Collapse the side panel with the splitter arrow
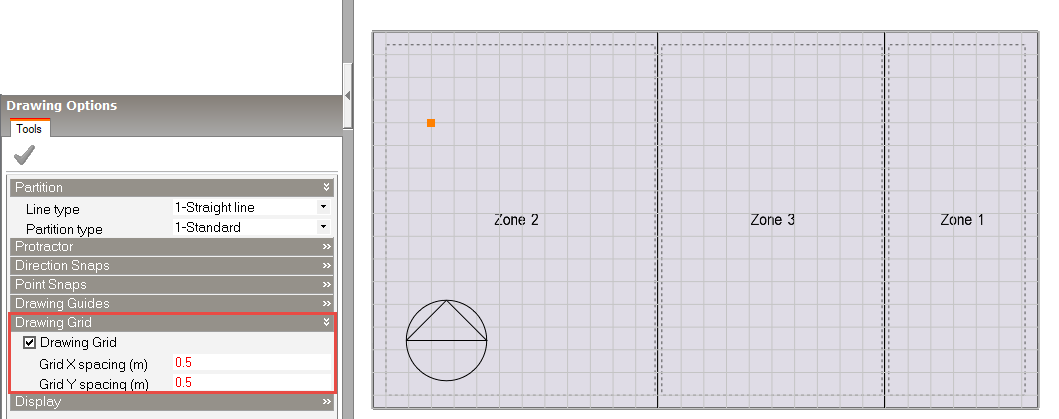Screen dimensions: 1059x419 click(348, 95)
